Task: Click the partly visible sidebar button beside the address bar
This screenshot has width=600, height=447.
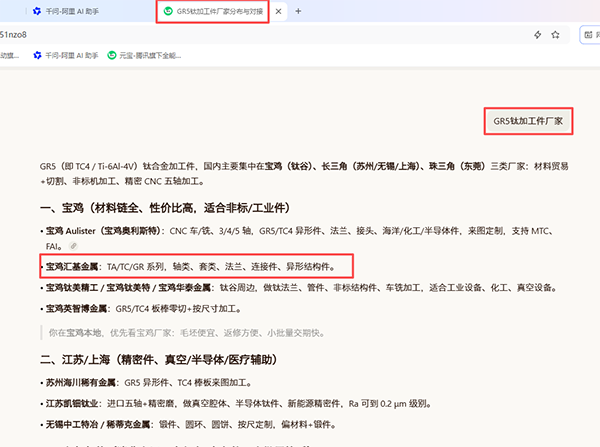Action: coord(590,35)
